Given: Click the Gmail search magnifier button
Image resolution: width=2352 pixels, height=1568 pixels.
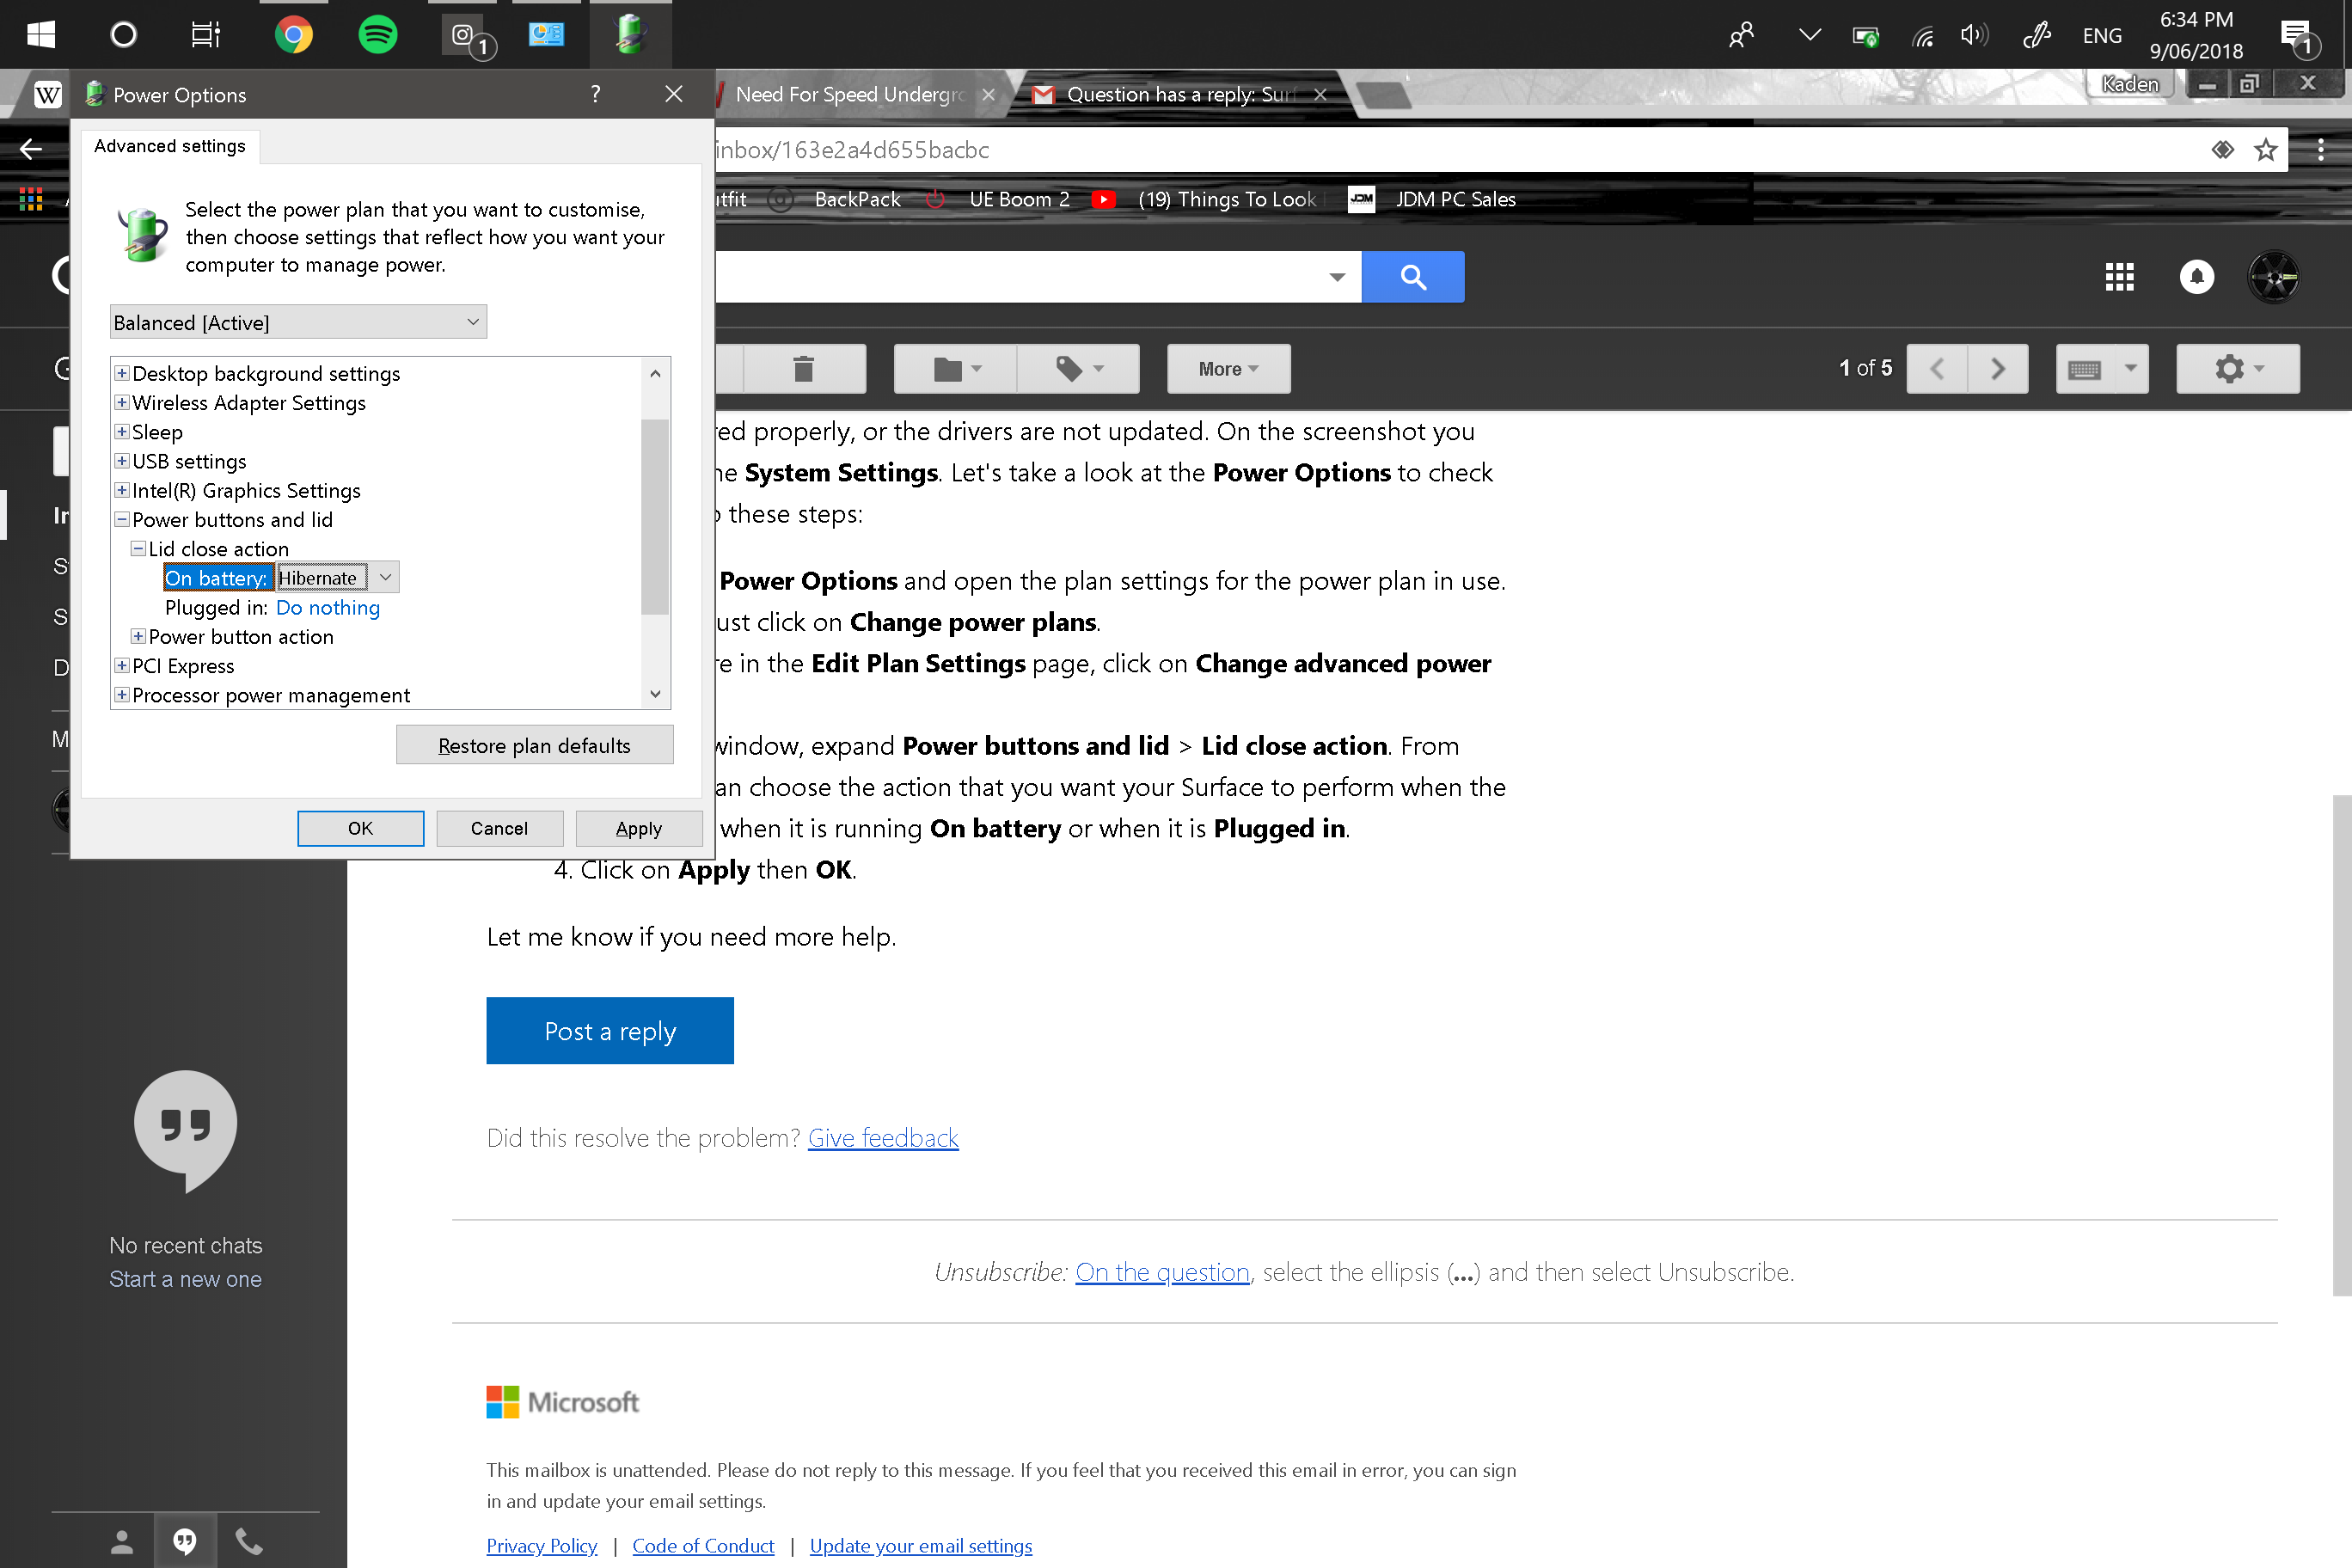Looking at the screenshot, I should point(1412,277).
